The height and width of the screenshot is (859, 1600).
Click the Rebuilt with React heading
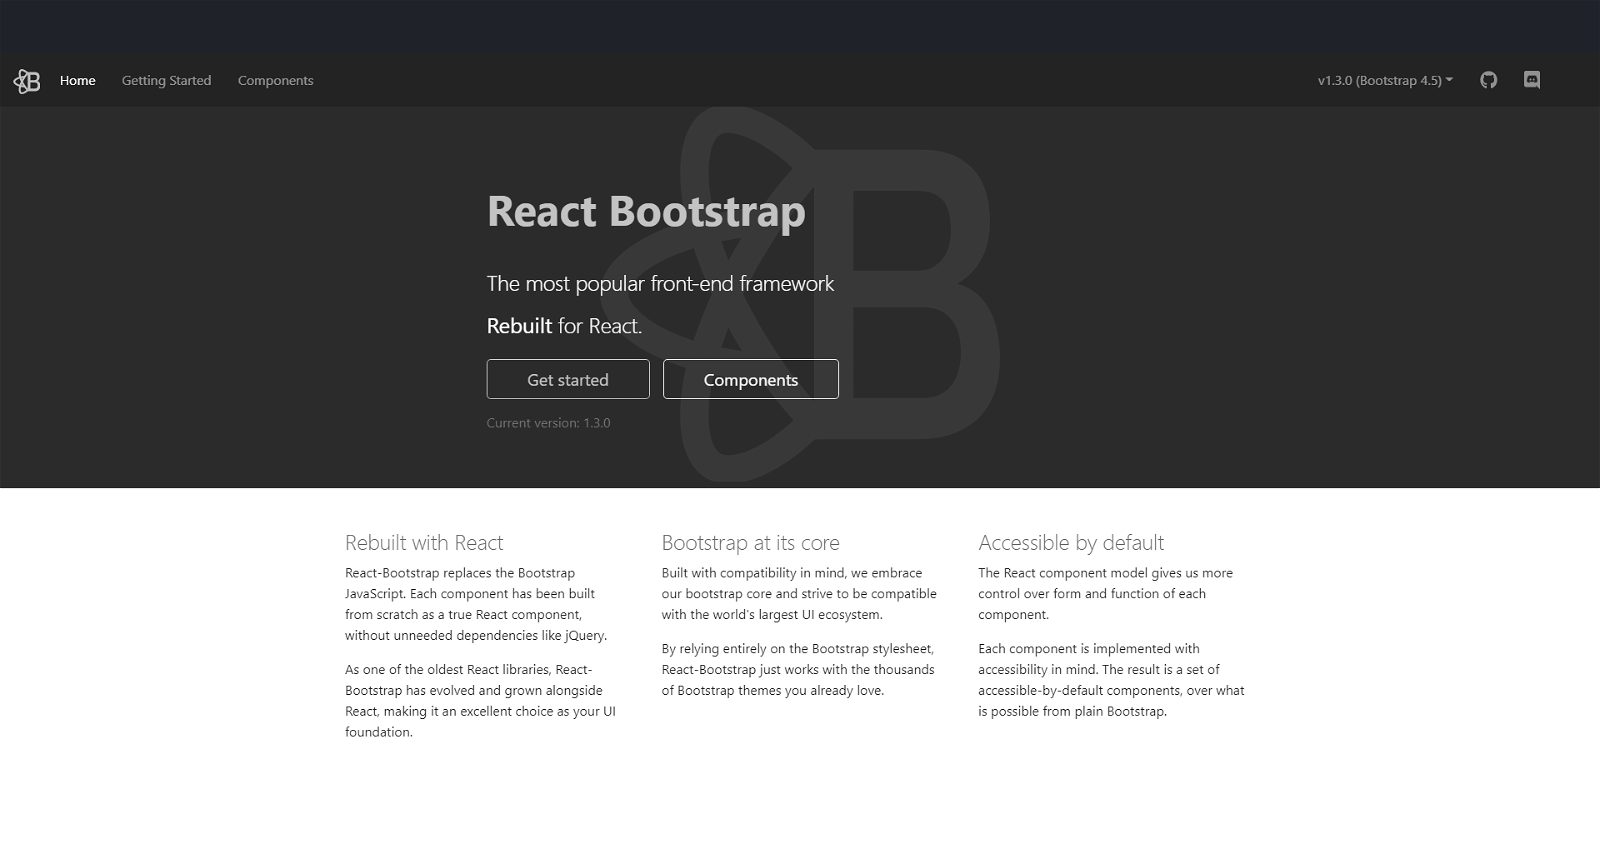point(424,543)
